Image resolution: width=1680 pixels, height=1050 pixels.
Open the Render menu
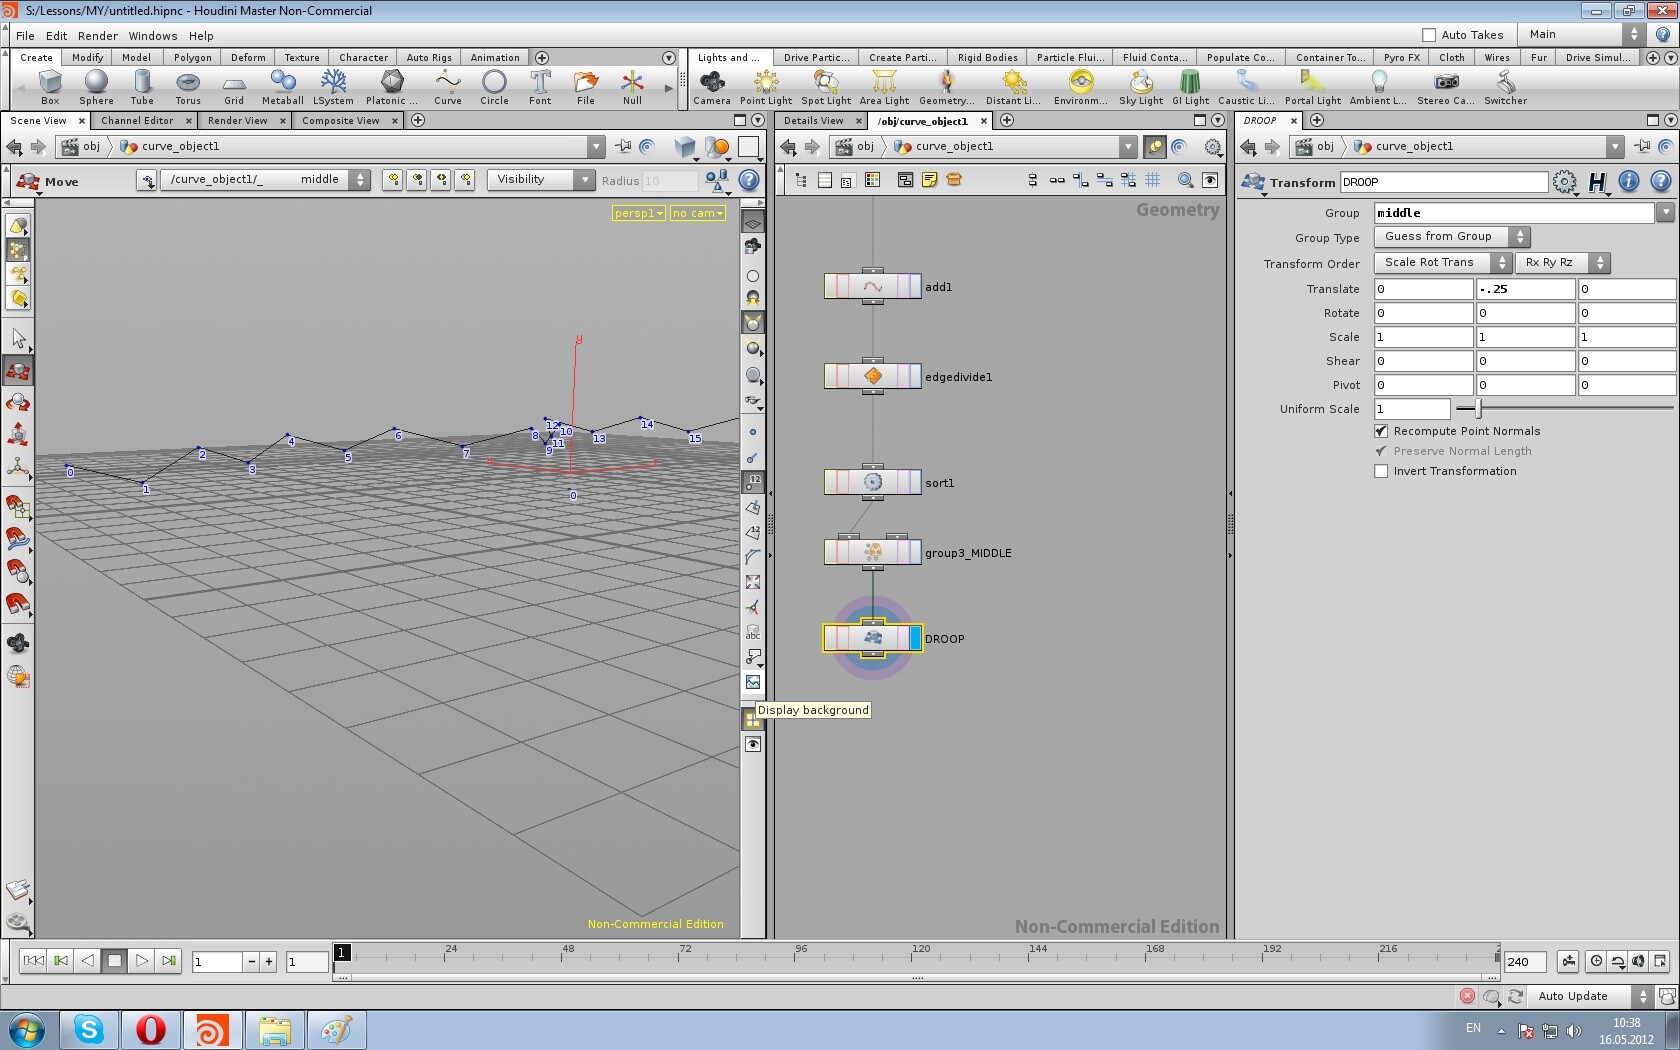pyautogui.click(x=97, y=35)
